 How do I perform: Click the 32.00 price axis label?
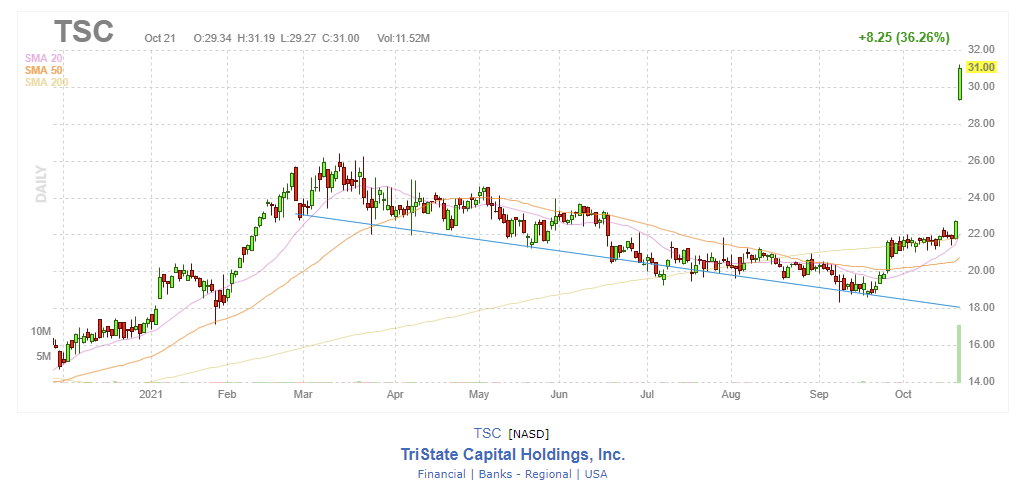981,49
